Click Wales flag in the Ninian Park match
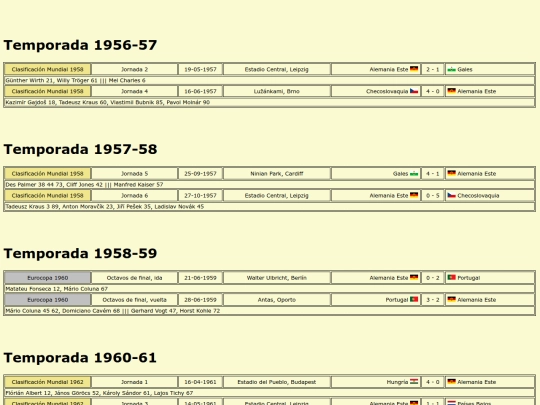The image size is (540, 405). point(414,173)
